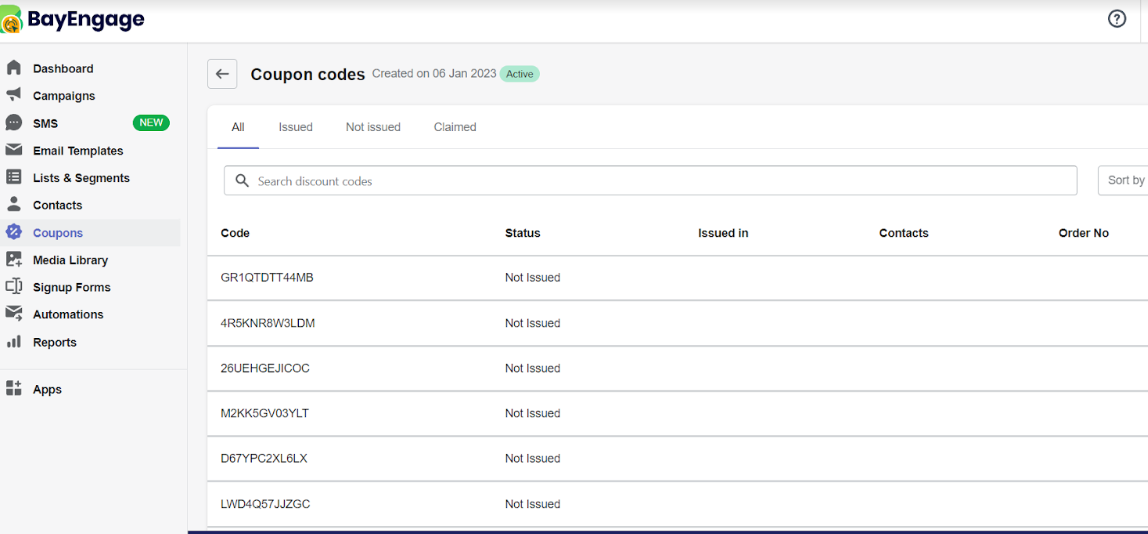This screenshot has height=534, width=1148.
Task: Open Apps in the sidebar
Action: pos(47,390)
